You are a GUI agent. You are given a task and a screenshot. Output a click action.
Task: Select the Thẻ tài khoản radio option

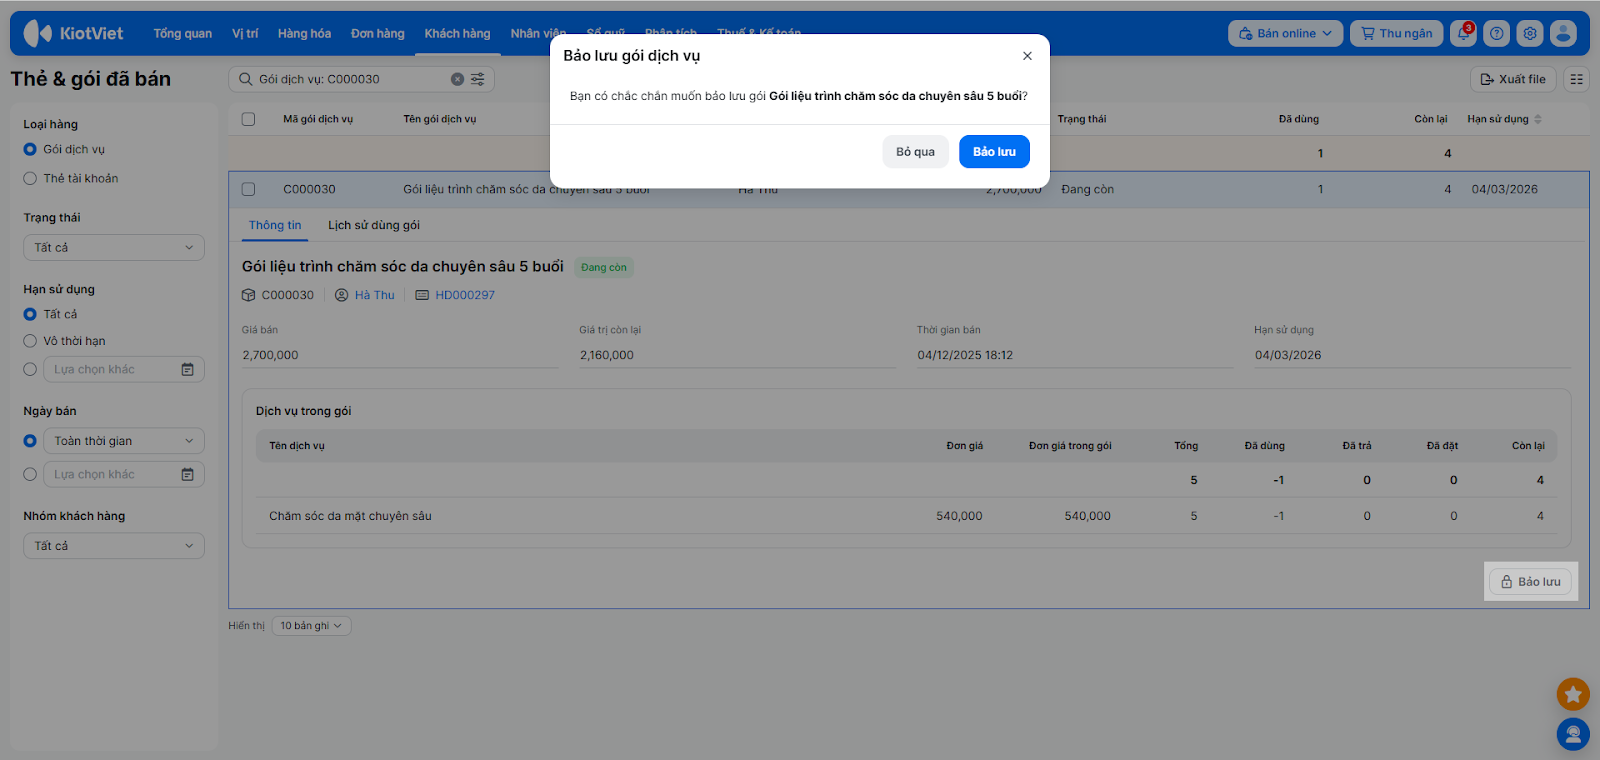coord(30,178)
